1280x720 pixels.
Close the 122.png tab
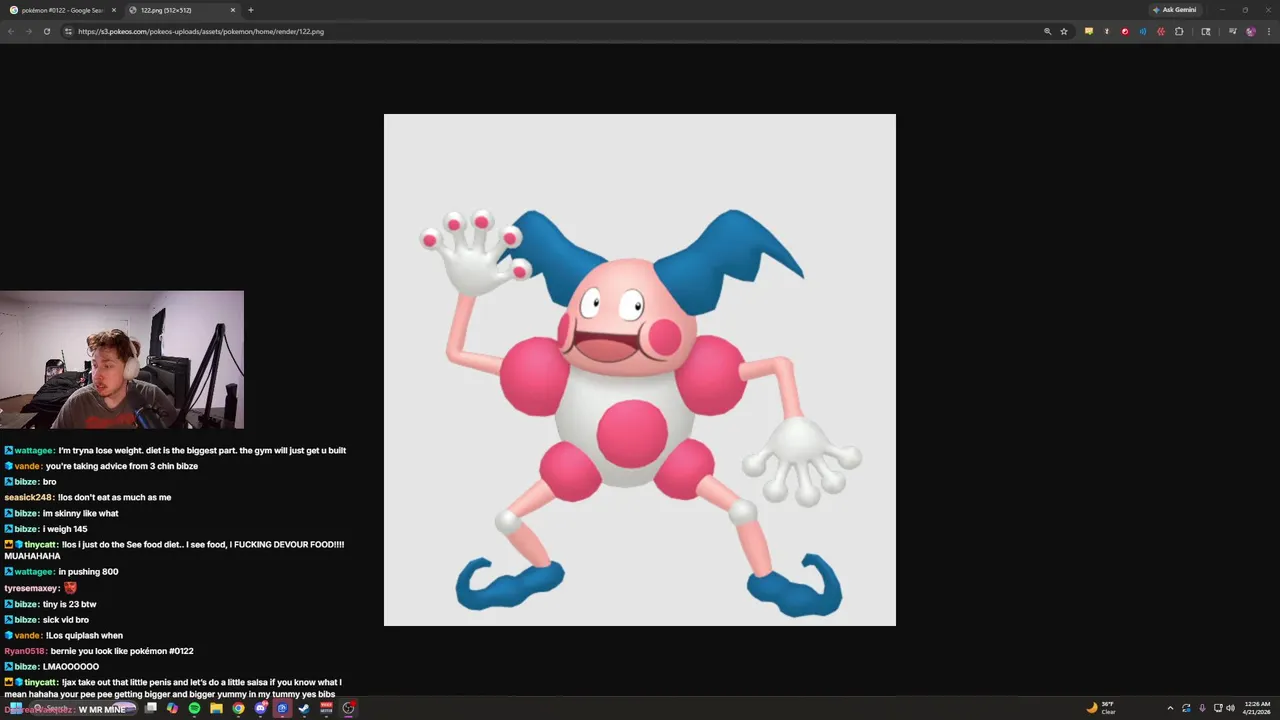[233, 10]
